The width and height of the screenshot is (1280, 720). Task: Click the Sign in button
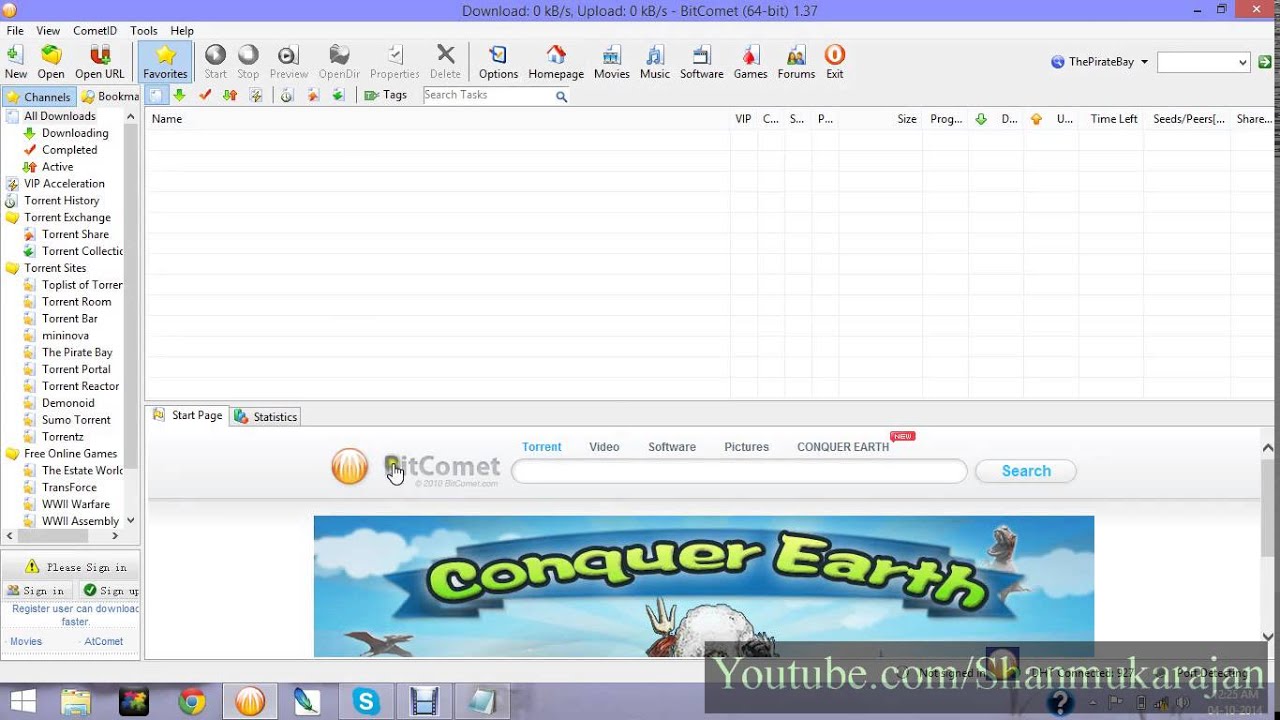coord(35,591)
